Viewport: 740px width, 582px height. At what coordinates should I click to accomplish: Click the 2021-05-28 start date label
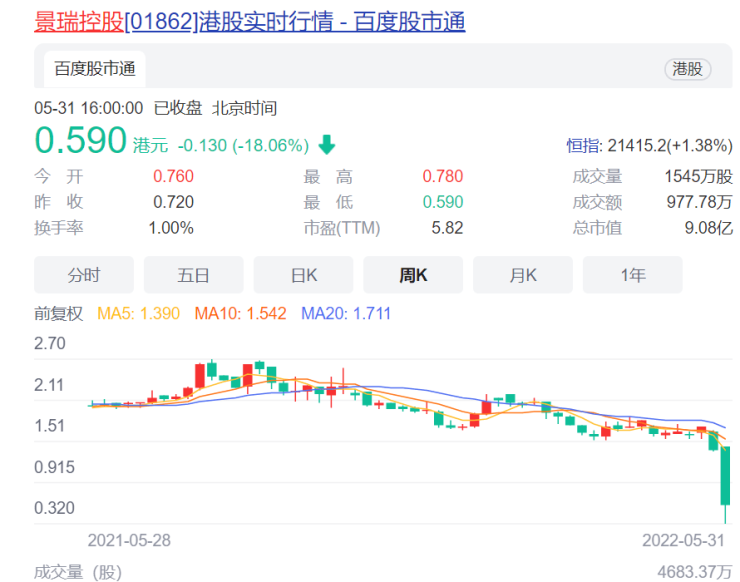pyautogui.click(x=129, y=540)
